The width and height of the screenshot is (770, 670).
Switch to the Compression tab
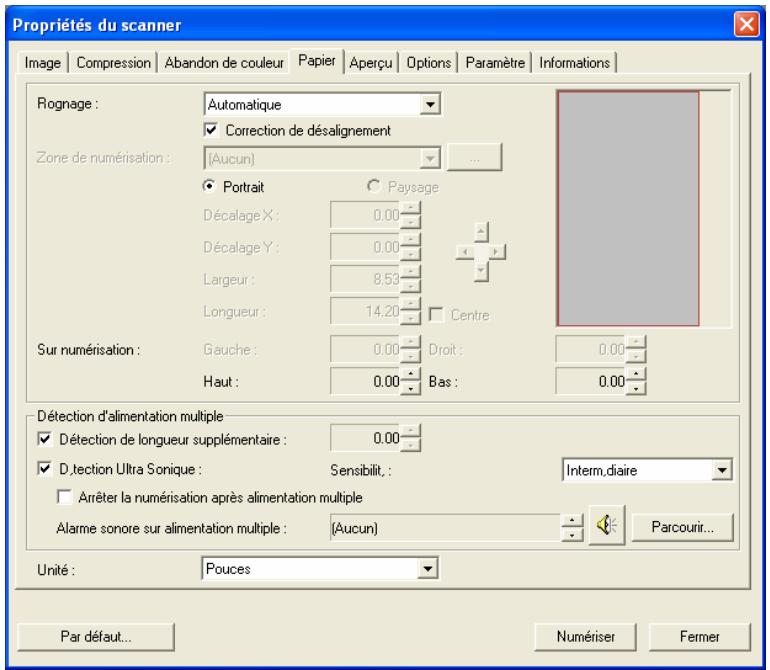click(113, 63)
